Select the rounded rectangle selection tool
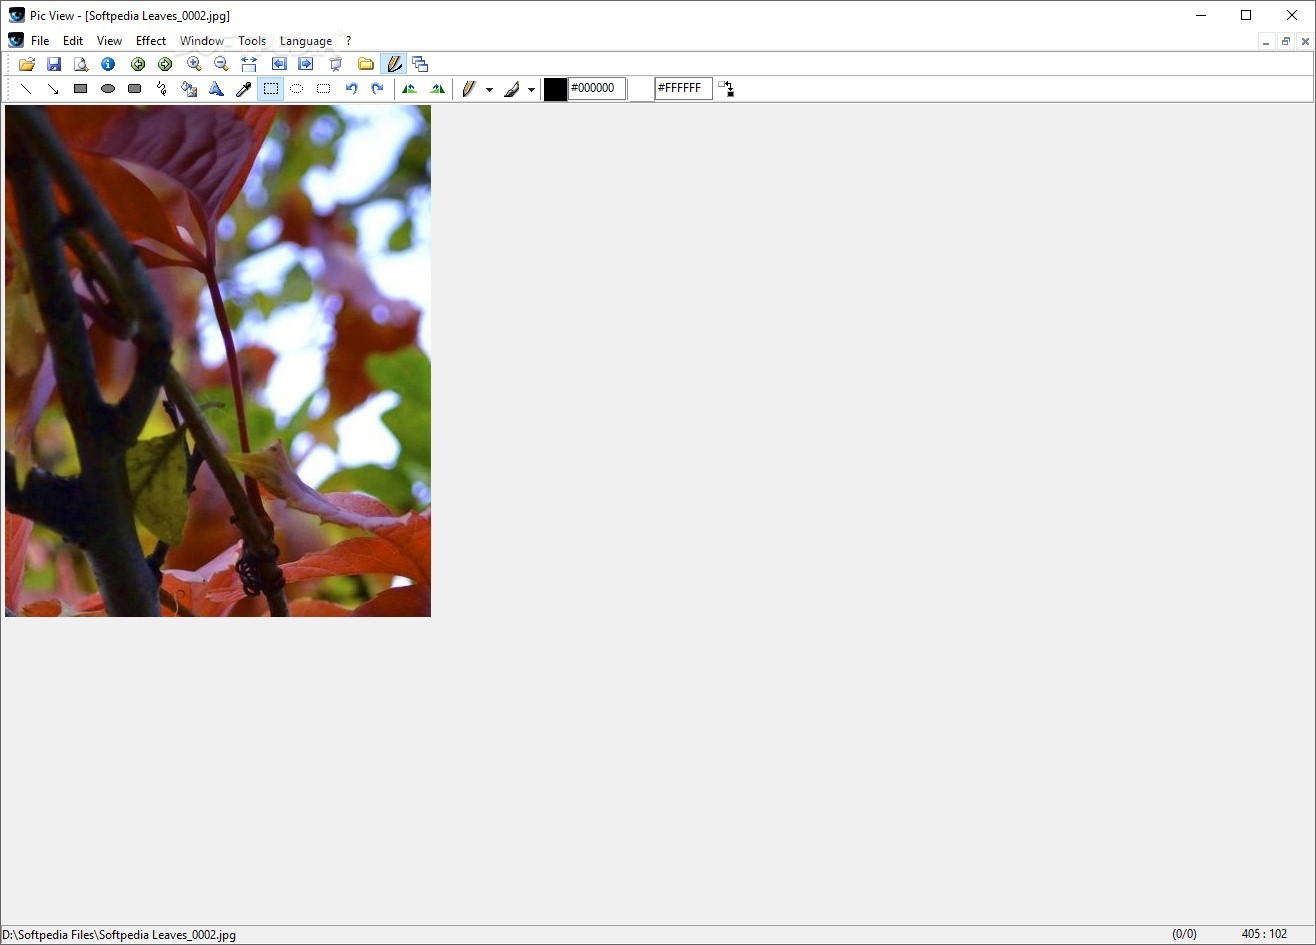Viewport: 1316px width, 945px height. pos(324,89)
